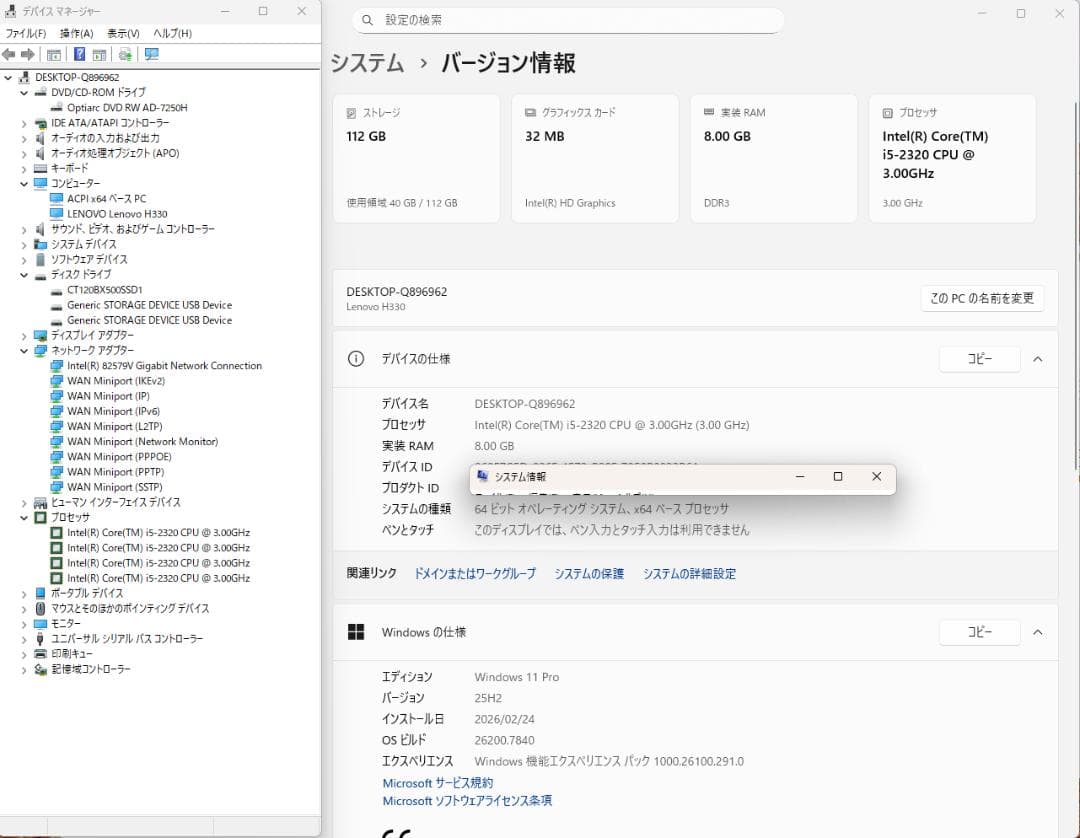Click この PC の名前を変更 button
This screenshot has height=838, width=1080.
[982, 298]
